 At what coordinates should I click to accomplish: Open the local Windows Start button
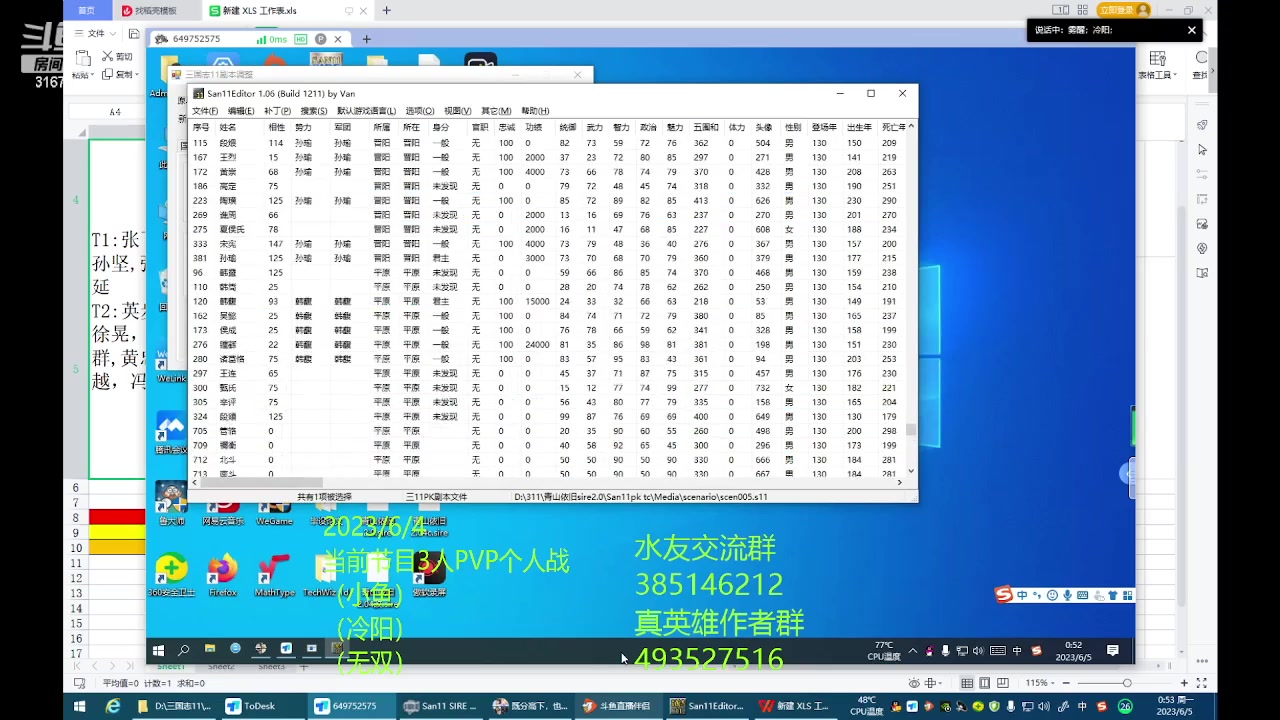(80, 706)
